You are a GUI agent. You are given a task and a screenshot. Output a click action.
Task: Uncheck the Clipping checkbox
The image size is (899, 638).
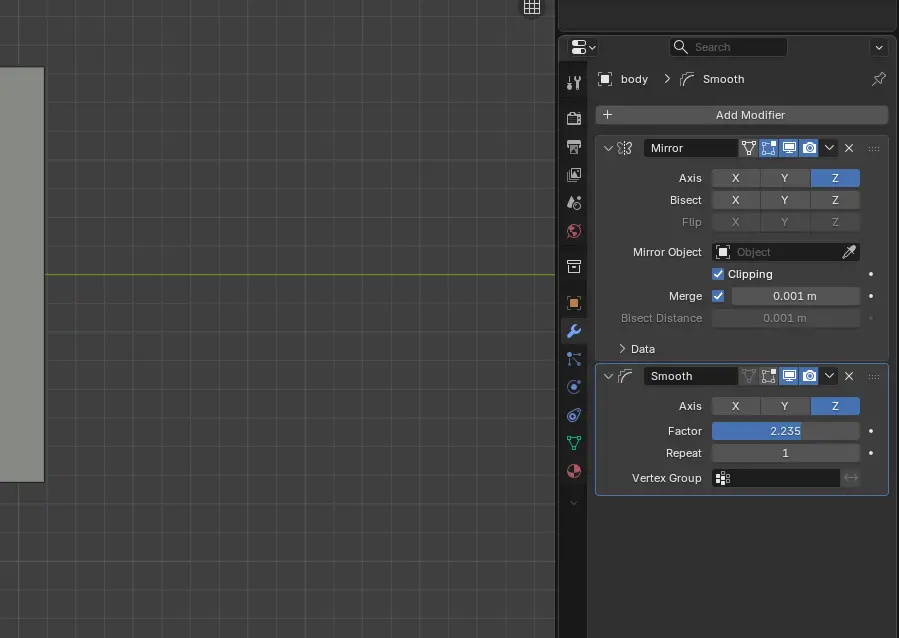(718, 273)
